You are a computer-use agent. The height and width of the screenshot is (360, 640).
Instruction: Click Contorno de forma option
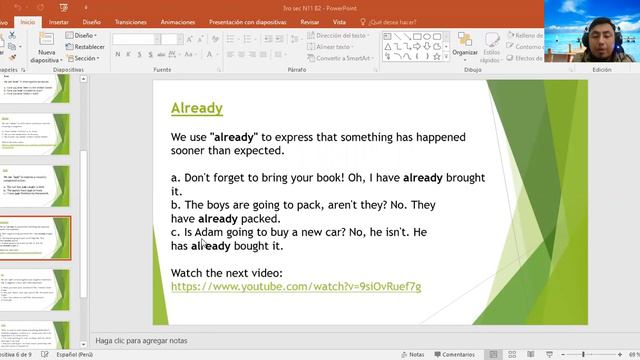point(525,47)
